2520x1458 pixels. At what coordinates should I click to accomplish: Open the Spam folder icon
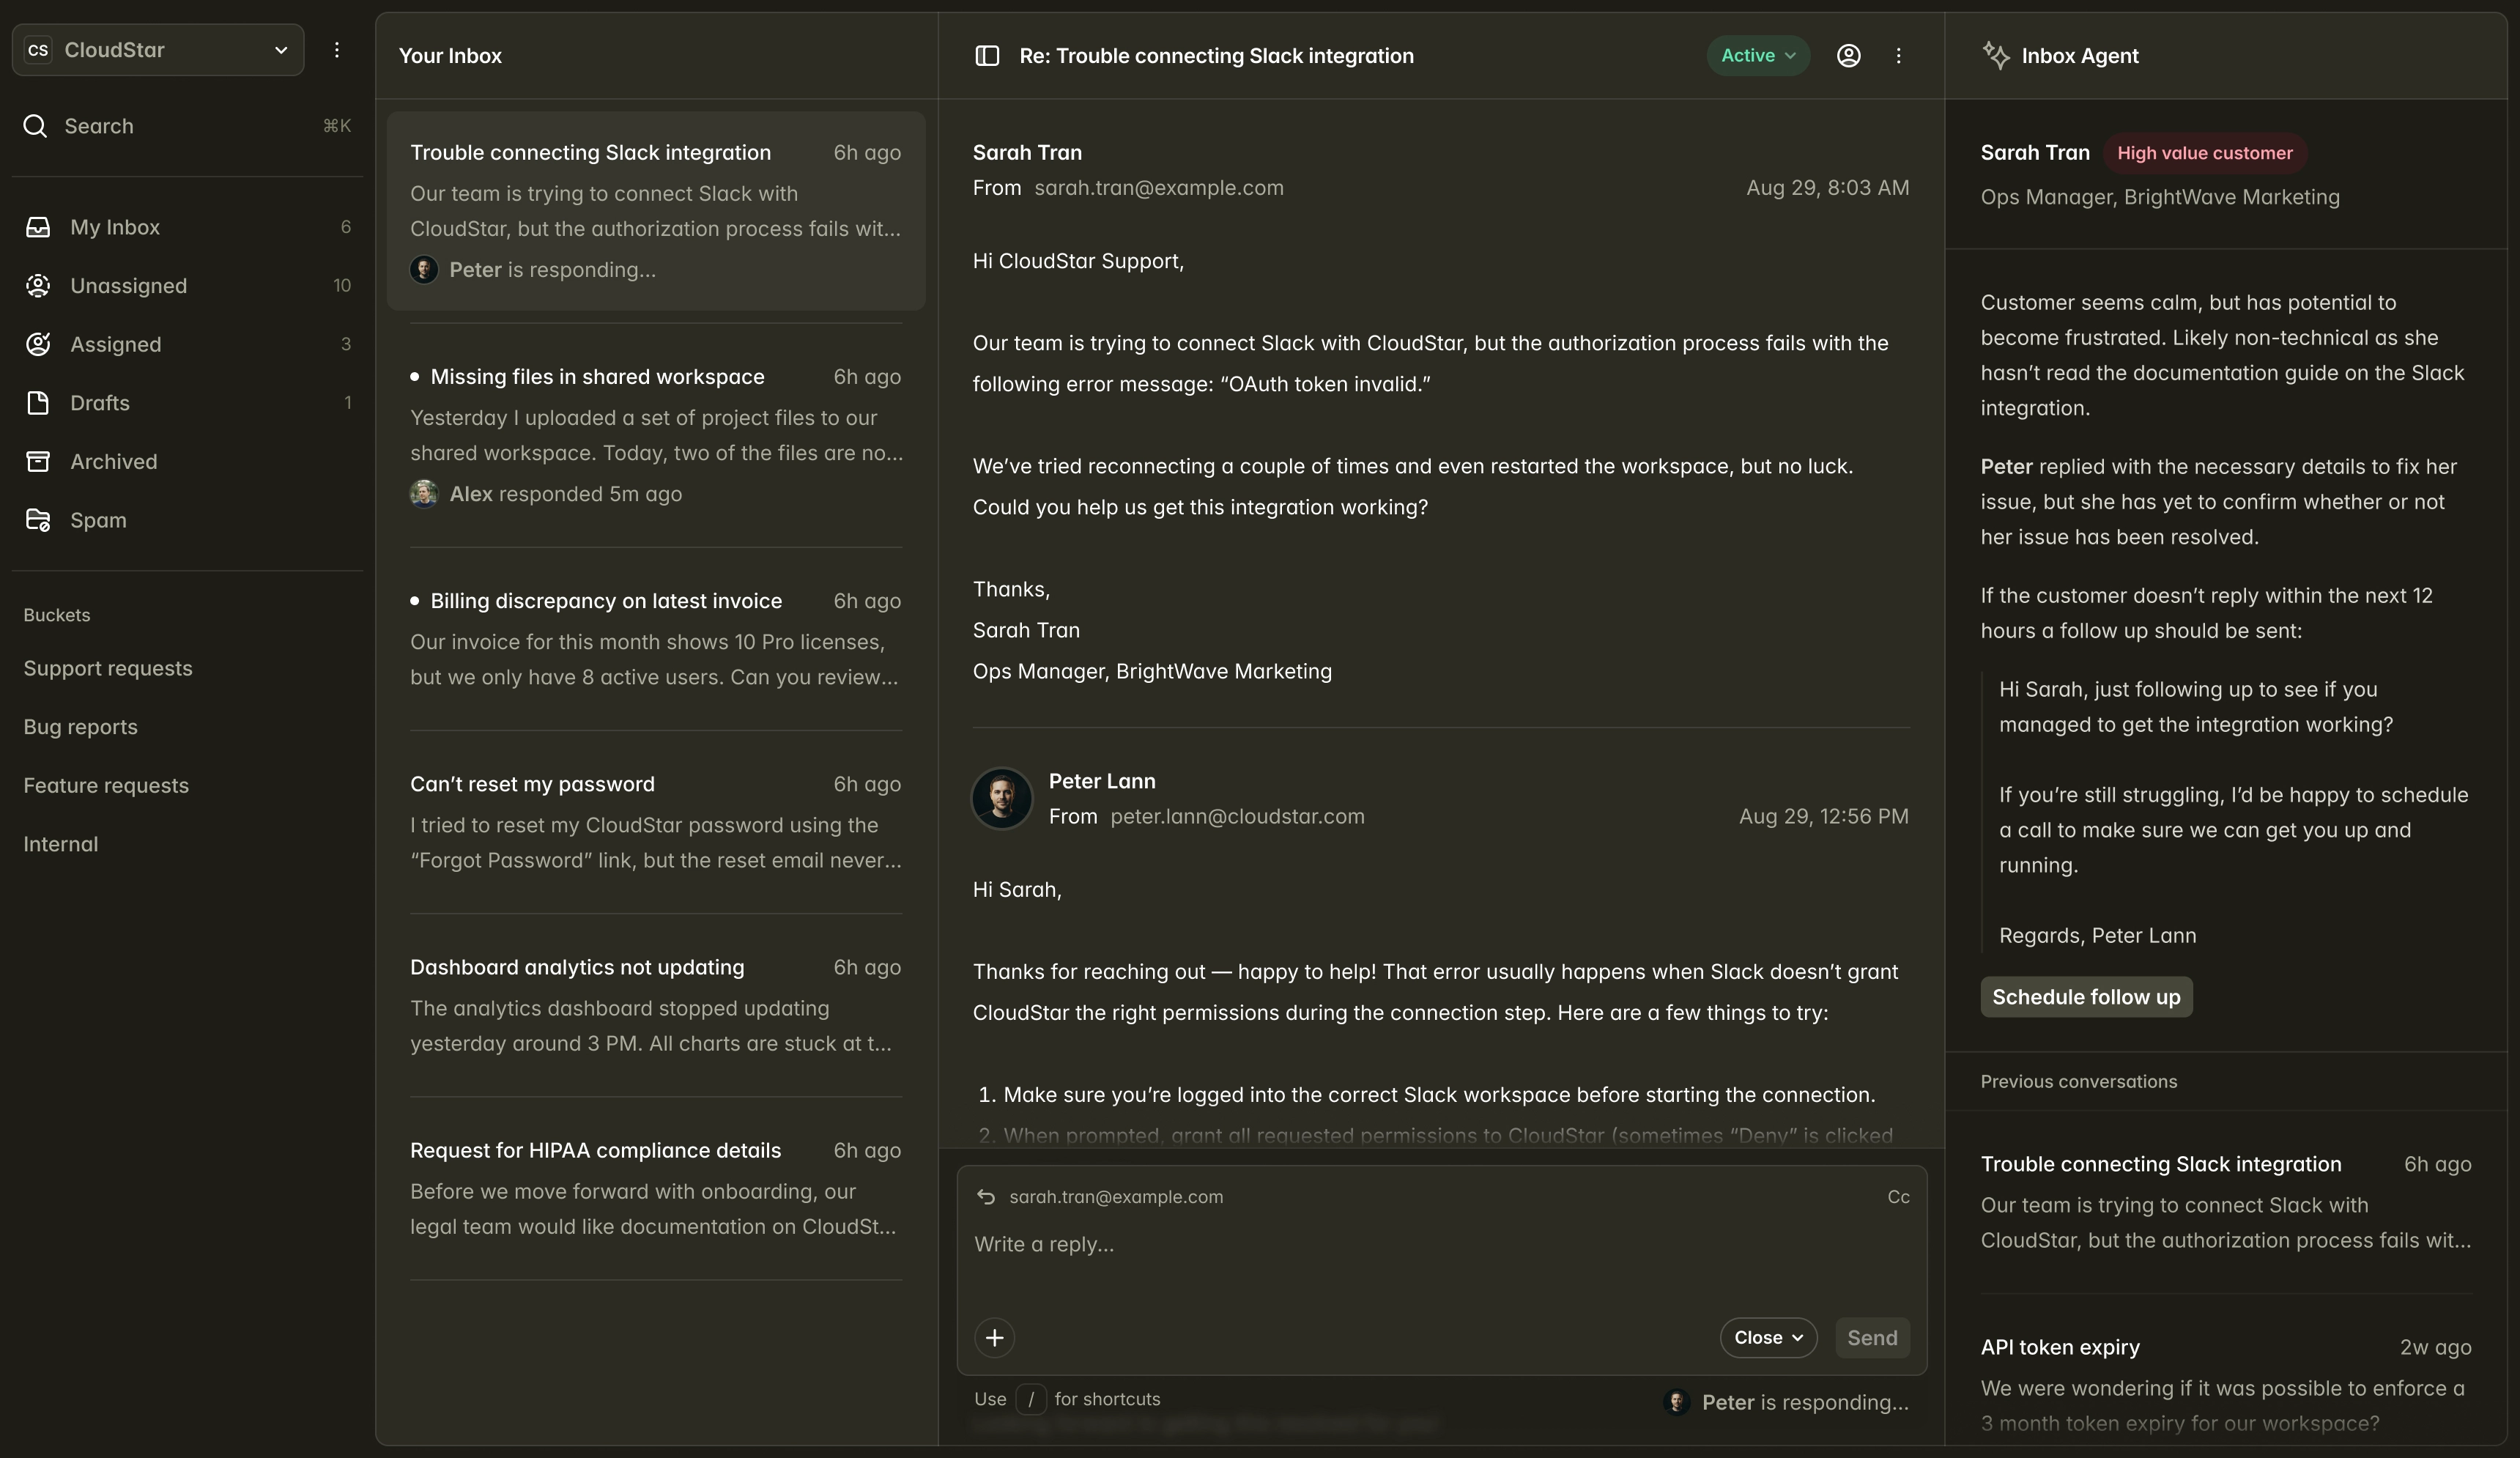[37, 520]
